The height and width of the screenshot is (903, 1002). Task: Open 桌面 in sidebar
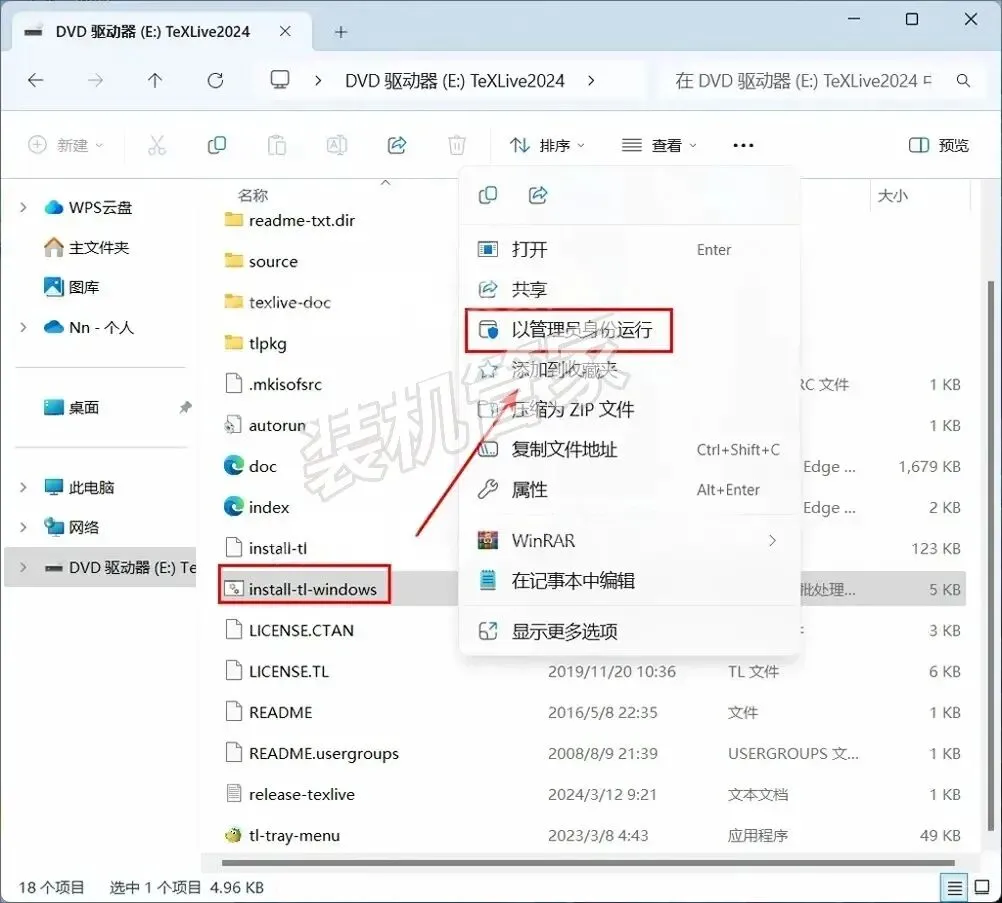coord(72,407)
